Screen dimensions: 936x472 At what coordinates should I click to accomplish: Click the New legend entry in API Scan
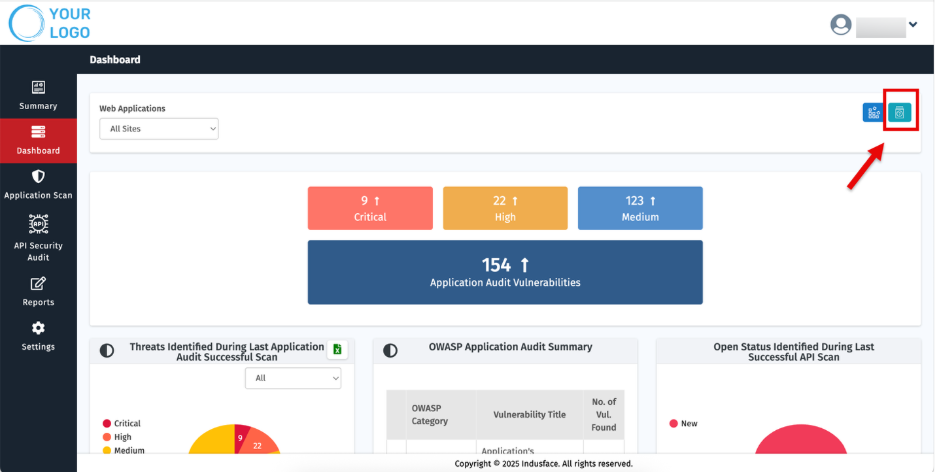click(x=683, y=424)
